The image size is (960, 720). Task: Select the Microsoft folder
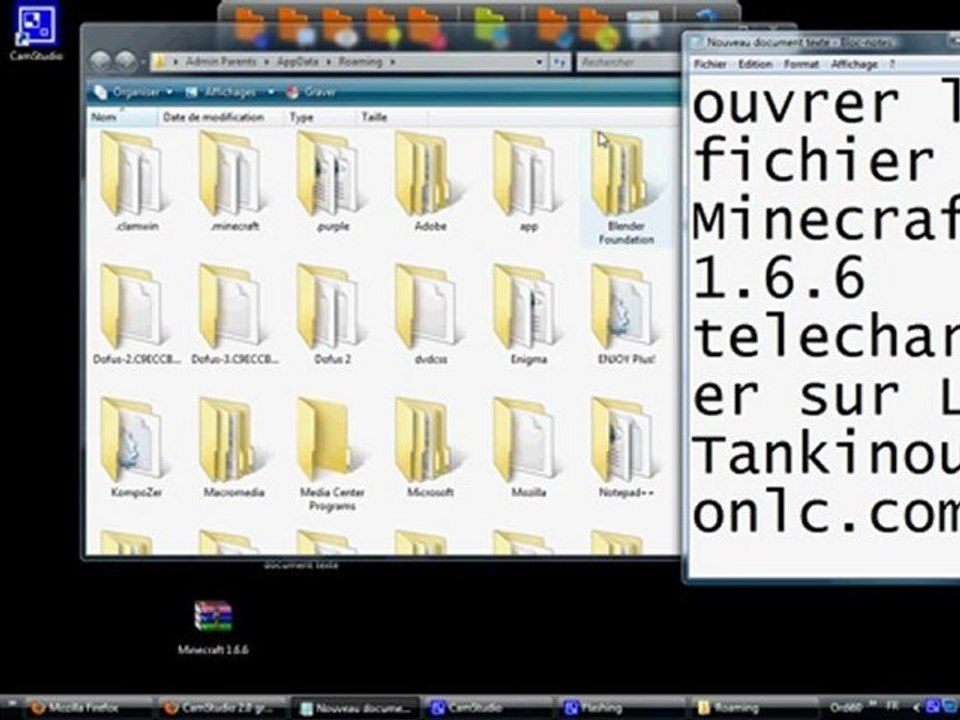coord(430,447)
